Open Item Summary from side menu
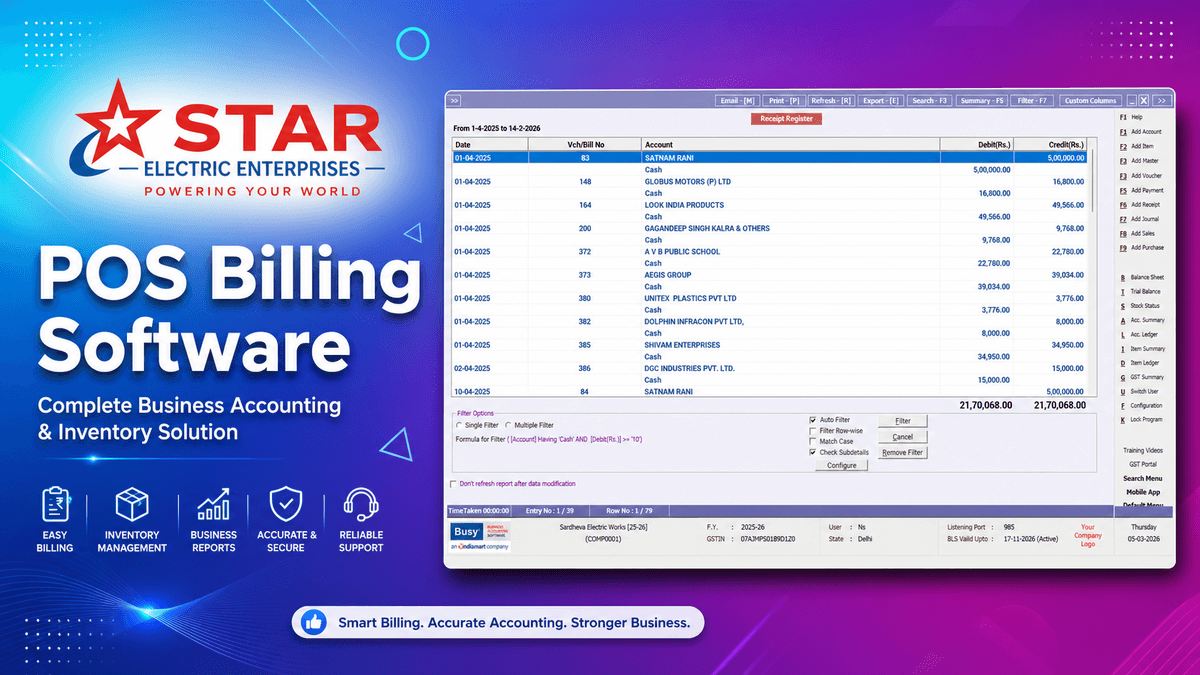The height and width of the screenshot is (675, 1200). (1141, 349)
